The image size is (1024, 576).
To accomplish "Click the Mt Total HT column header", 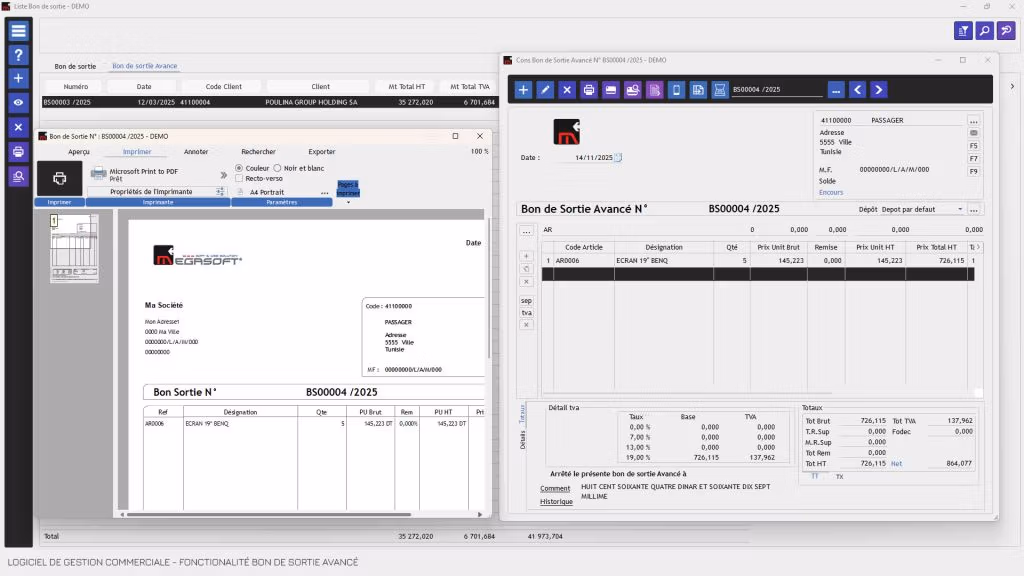I will 406,86.
